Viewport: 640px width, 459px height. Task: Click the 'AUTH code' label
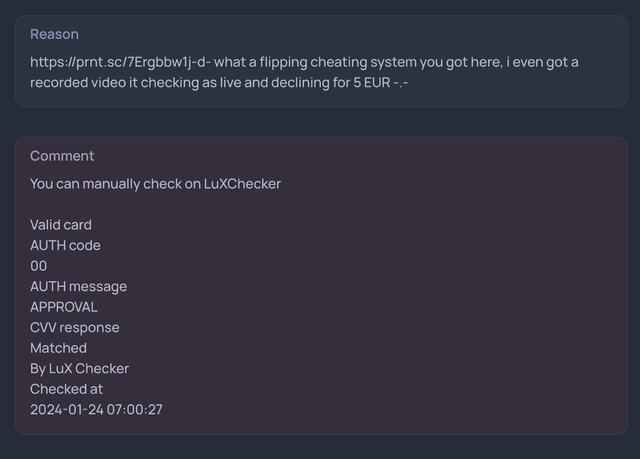point(65,245)
